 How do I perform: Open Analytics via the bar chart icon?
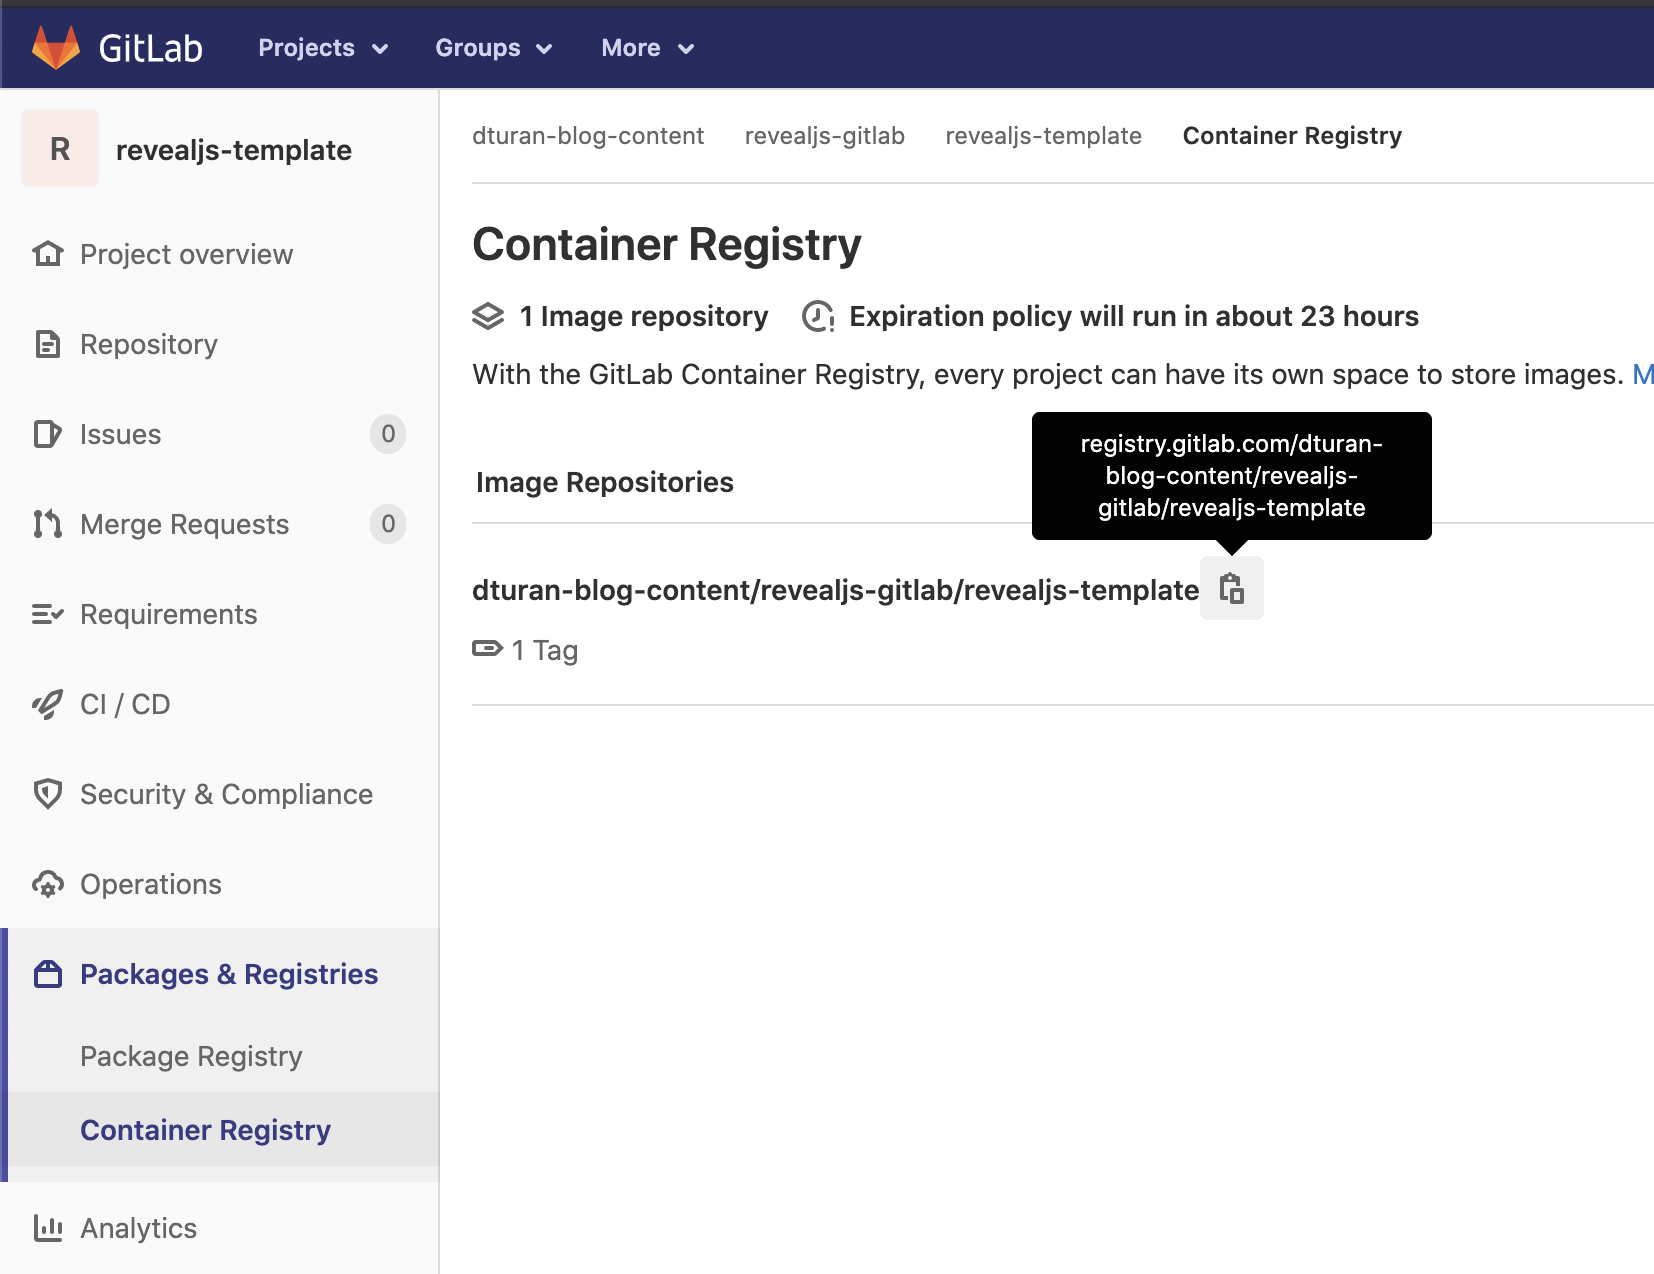point(47,1228)
